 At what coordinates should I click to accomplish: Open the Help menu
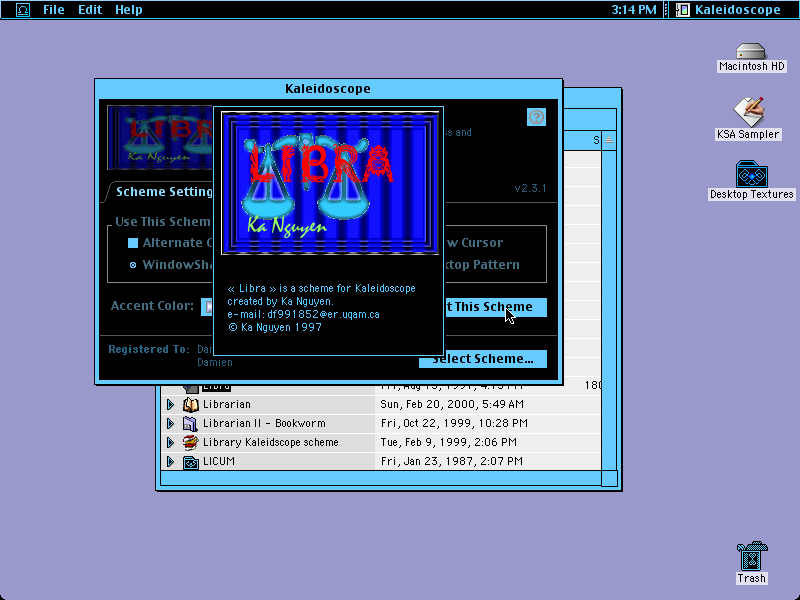click(x=129, y=10)
